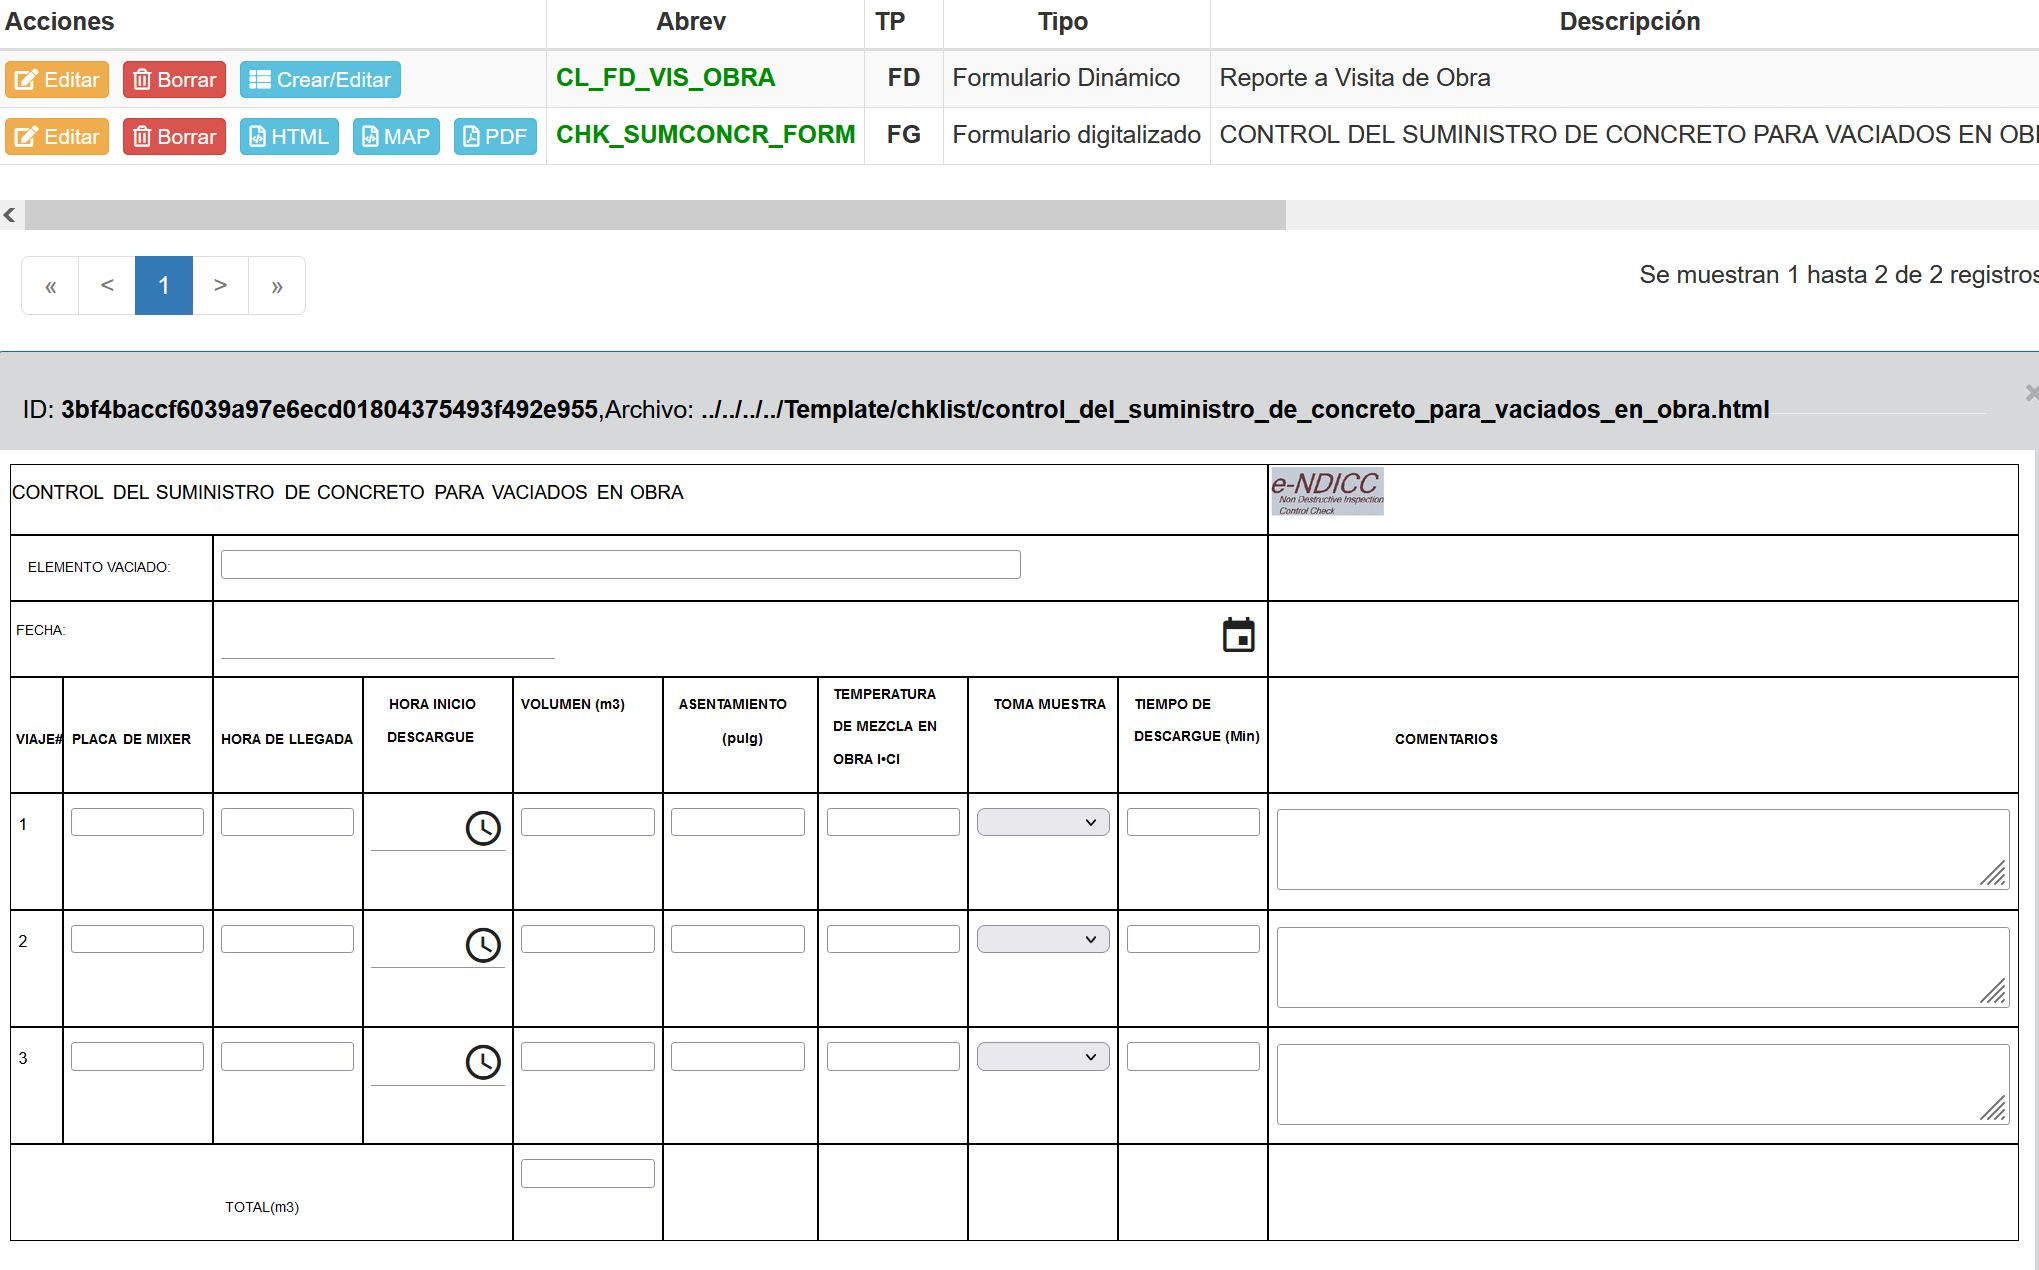Image resolution: width=2039 pixels, height=1270 pixels.
Task: Click the clock icon in row 2
Action: point(483,945)
